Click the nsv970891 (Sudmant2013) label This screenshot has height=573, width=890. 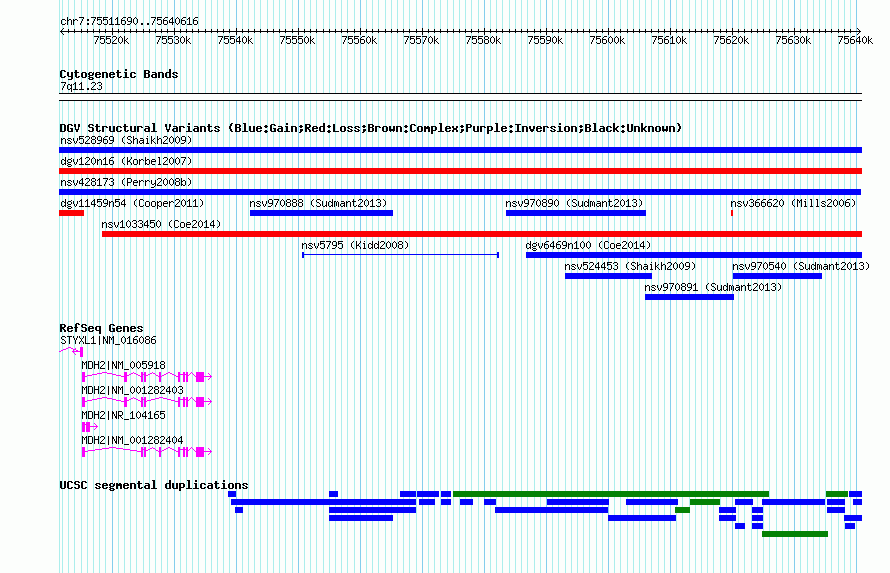pyautogui.click(x=713, y=287)
